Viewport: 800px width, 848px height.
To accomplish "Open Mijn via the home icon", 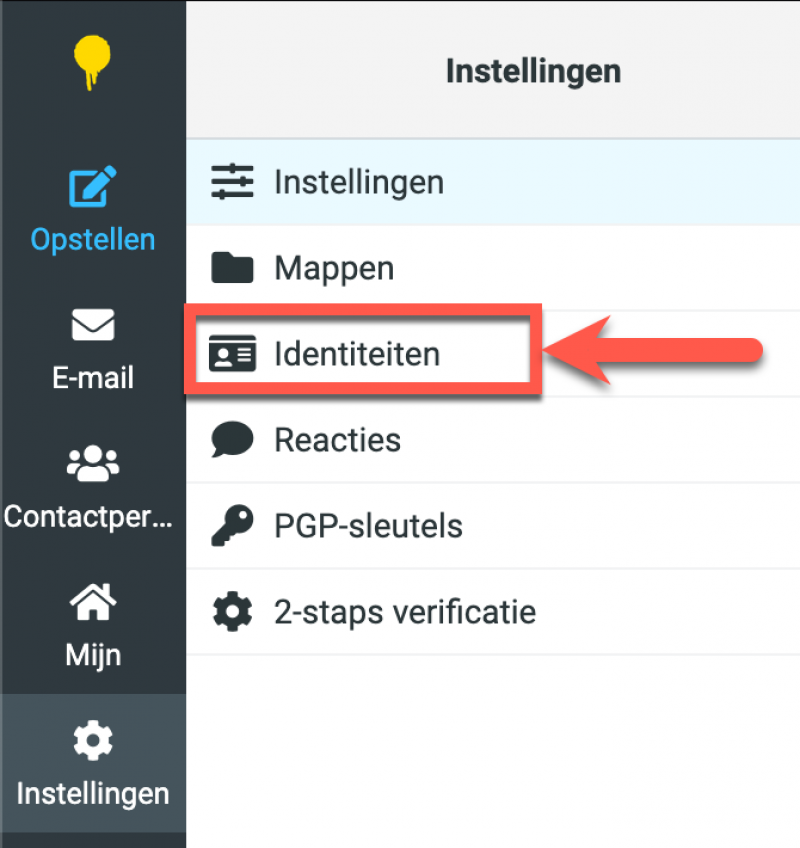I will (93, 600).
